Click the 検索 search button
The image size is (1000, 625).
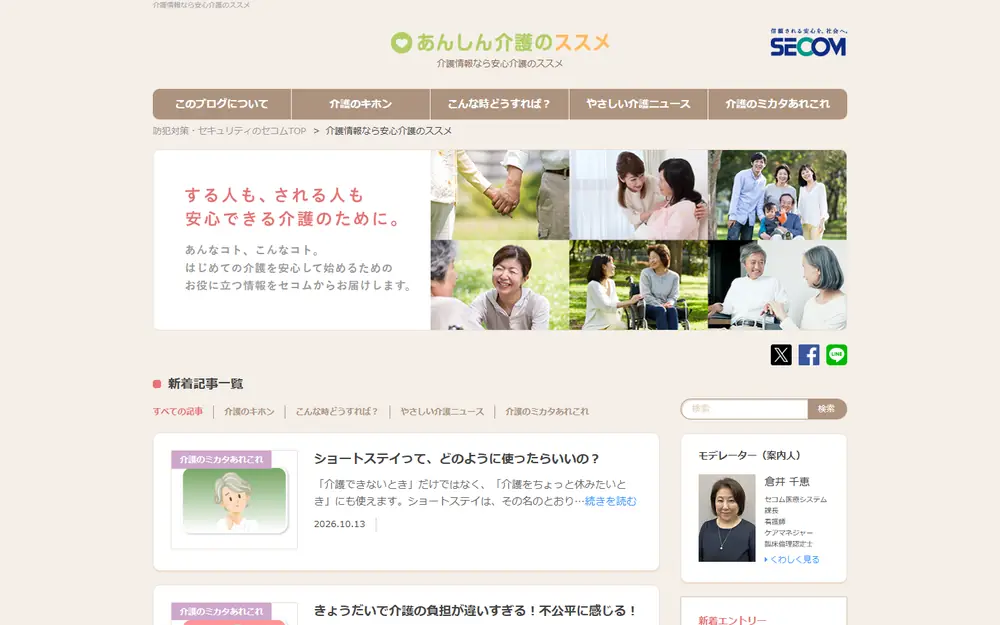click(x=827, y=409)
